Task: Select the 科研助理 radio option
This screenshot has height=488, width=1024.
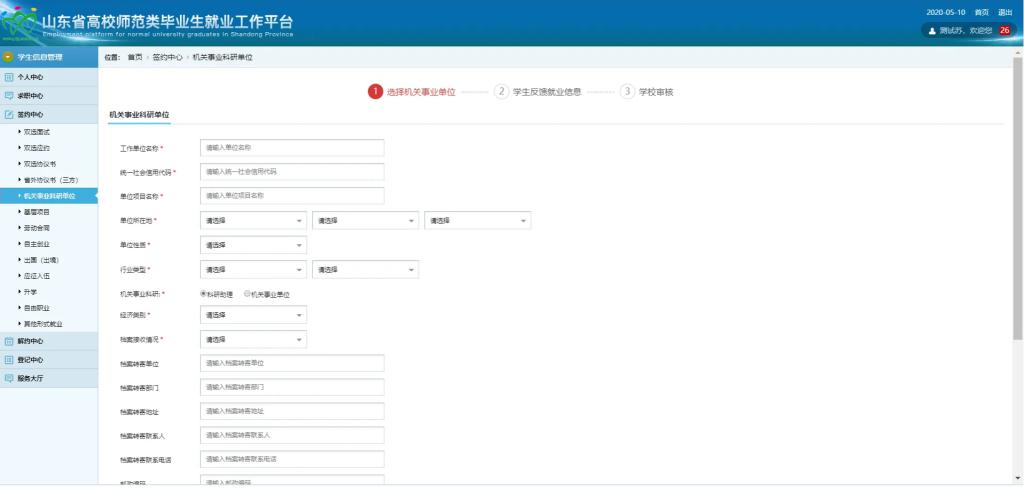Action: pyautogui.click(x=203, y=293)
